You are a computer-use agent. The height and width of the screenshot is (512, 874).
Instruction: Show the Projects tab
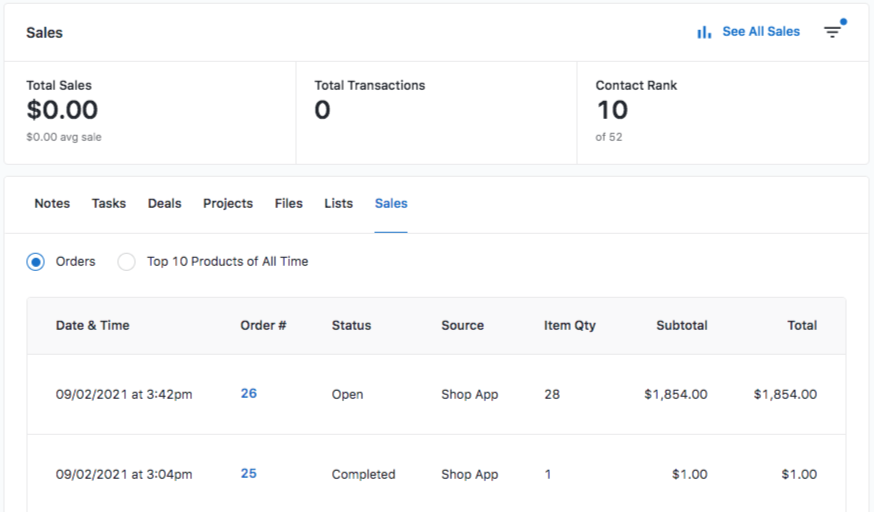pos(228,203)
